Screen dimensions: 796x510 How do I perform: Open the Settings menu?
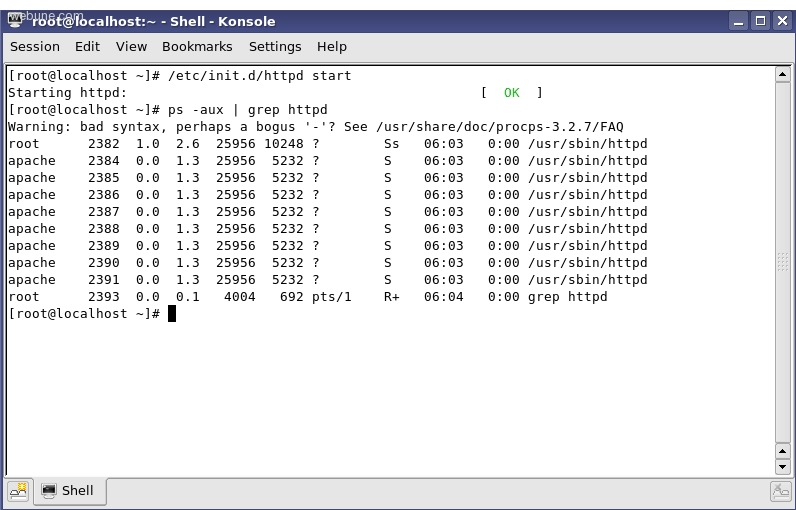coord(275,47)
